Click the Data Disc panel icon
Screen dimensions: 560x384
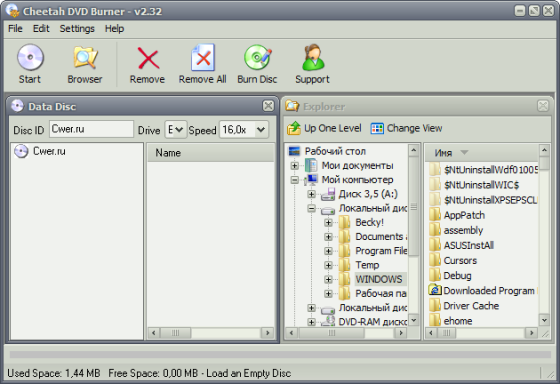coord(17,106)
